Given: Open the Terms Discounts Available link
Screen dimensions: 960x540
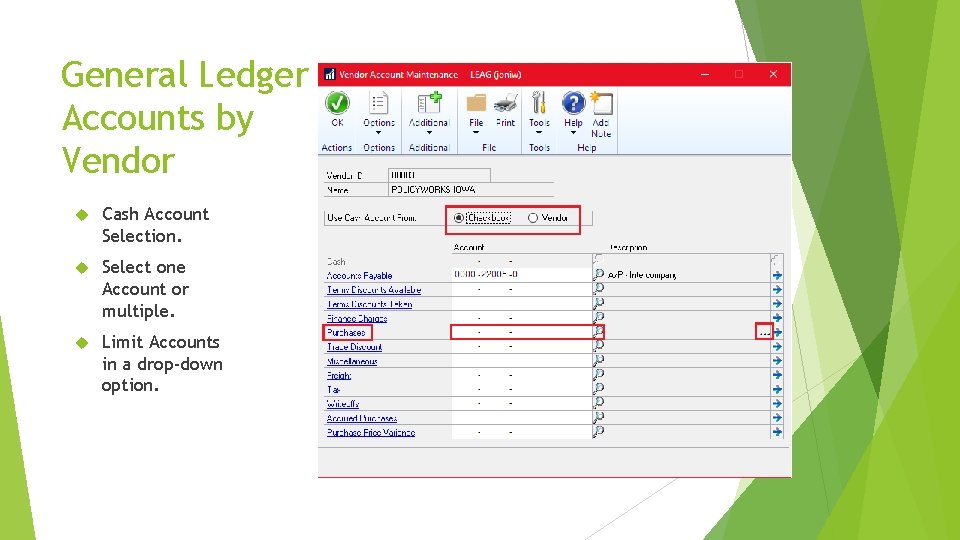Looking at the screenshot, I should pos(374,290).
